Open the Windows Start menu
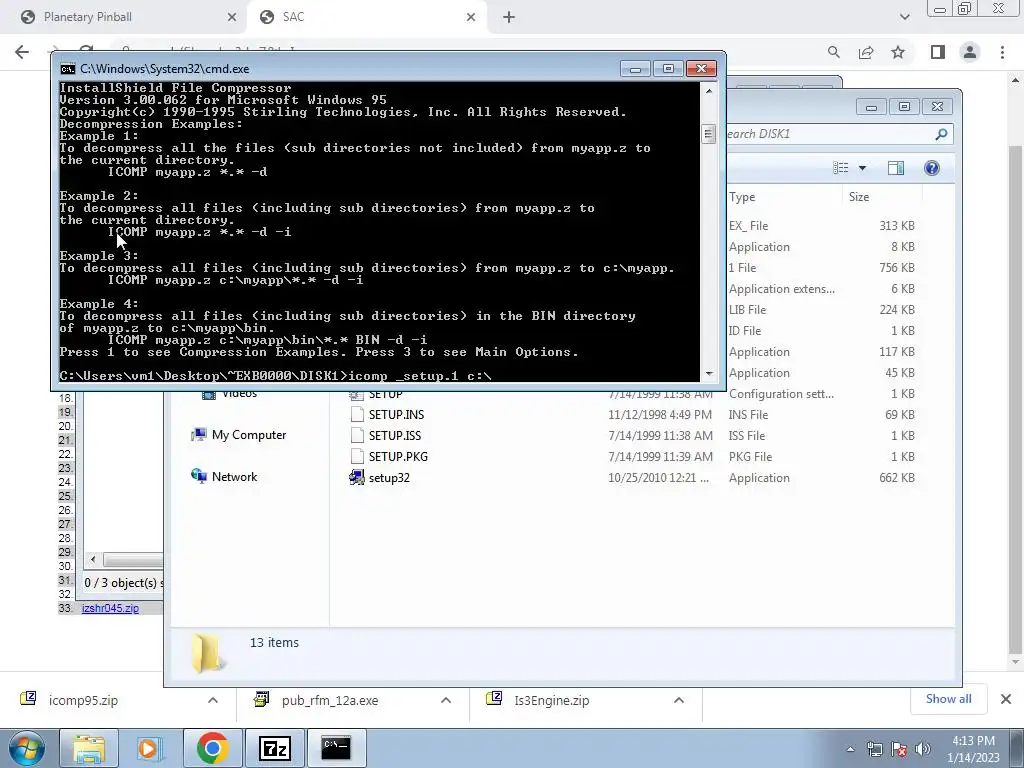This screenshot has height=768, width=1024. (27, 748)
